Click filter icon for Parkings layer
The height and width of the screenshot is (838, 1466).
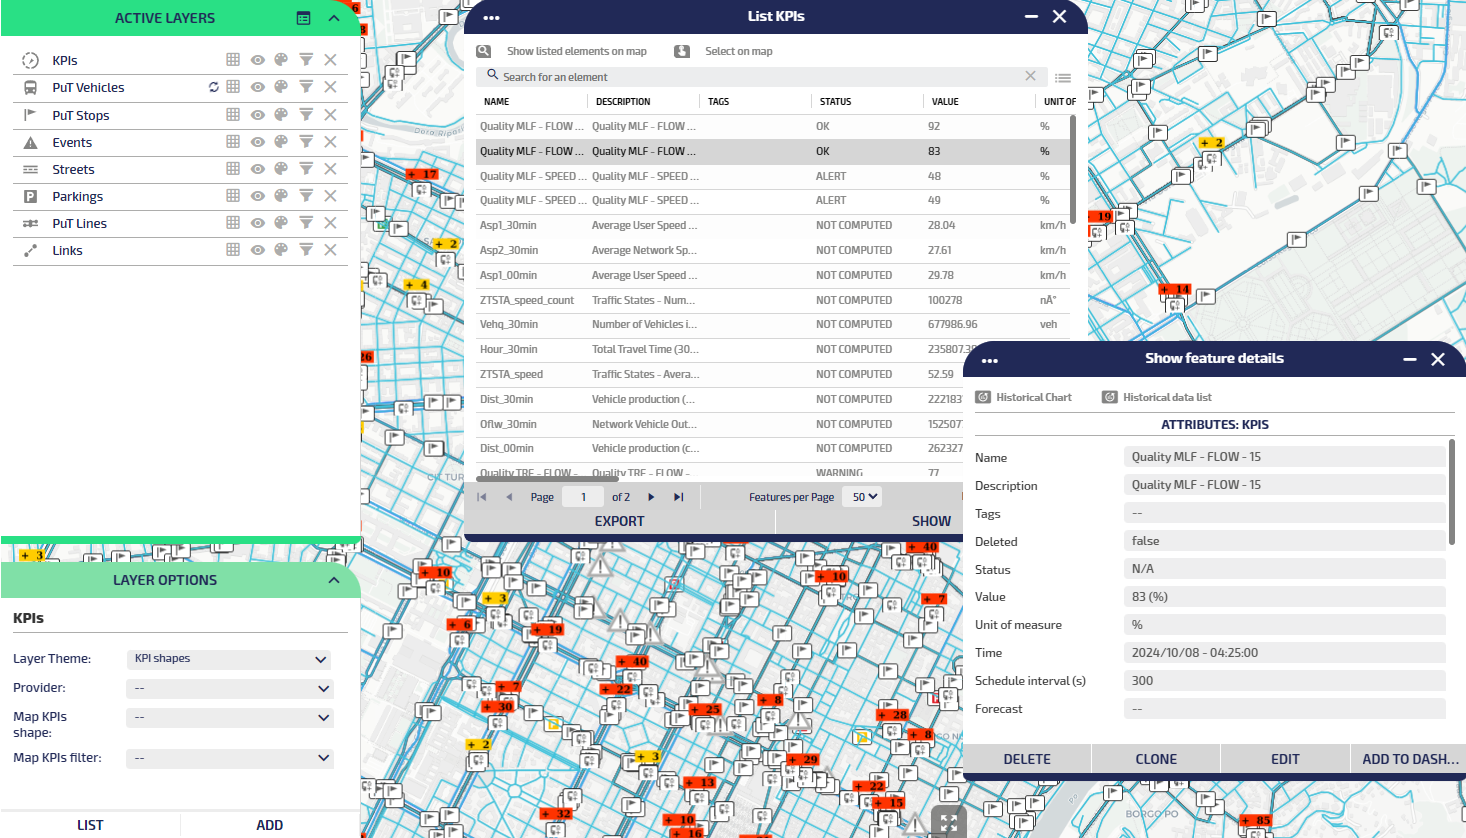306,196
